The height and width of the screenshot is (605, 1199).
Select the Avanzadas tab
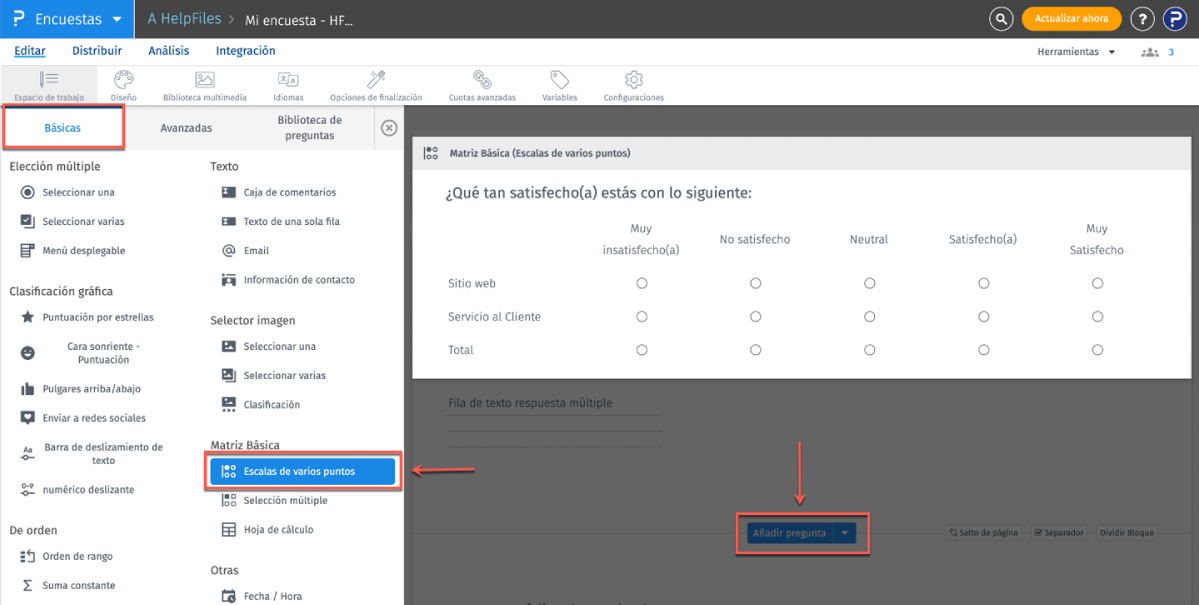(186, 128)
